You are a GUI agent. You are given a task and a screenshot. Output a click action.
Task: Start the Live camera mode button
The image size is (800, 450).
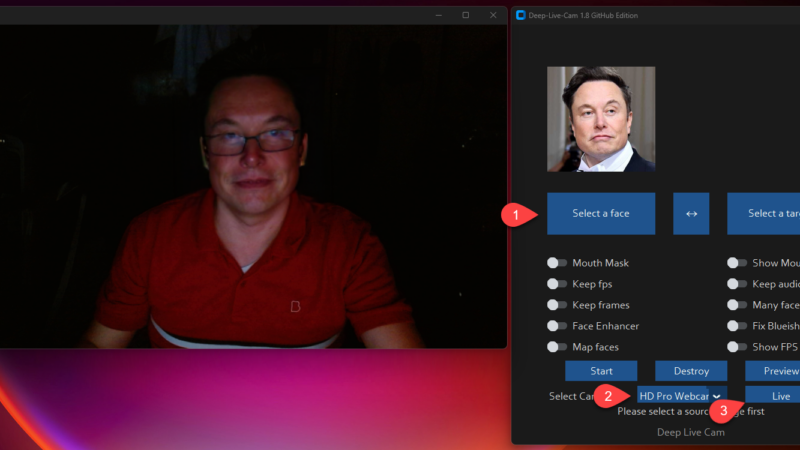(776, 396)
